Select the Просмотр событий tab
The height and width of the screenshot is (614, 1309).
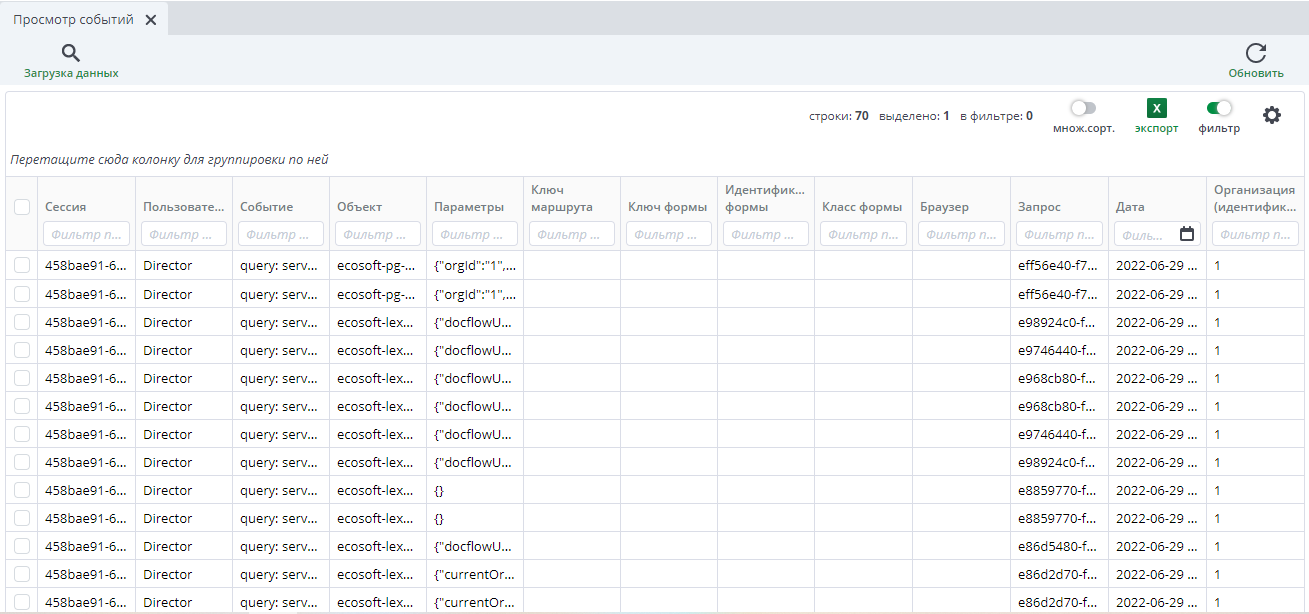click(x=73, y=20)
